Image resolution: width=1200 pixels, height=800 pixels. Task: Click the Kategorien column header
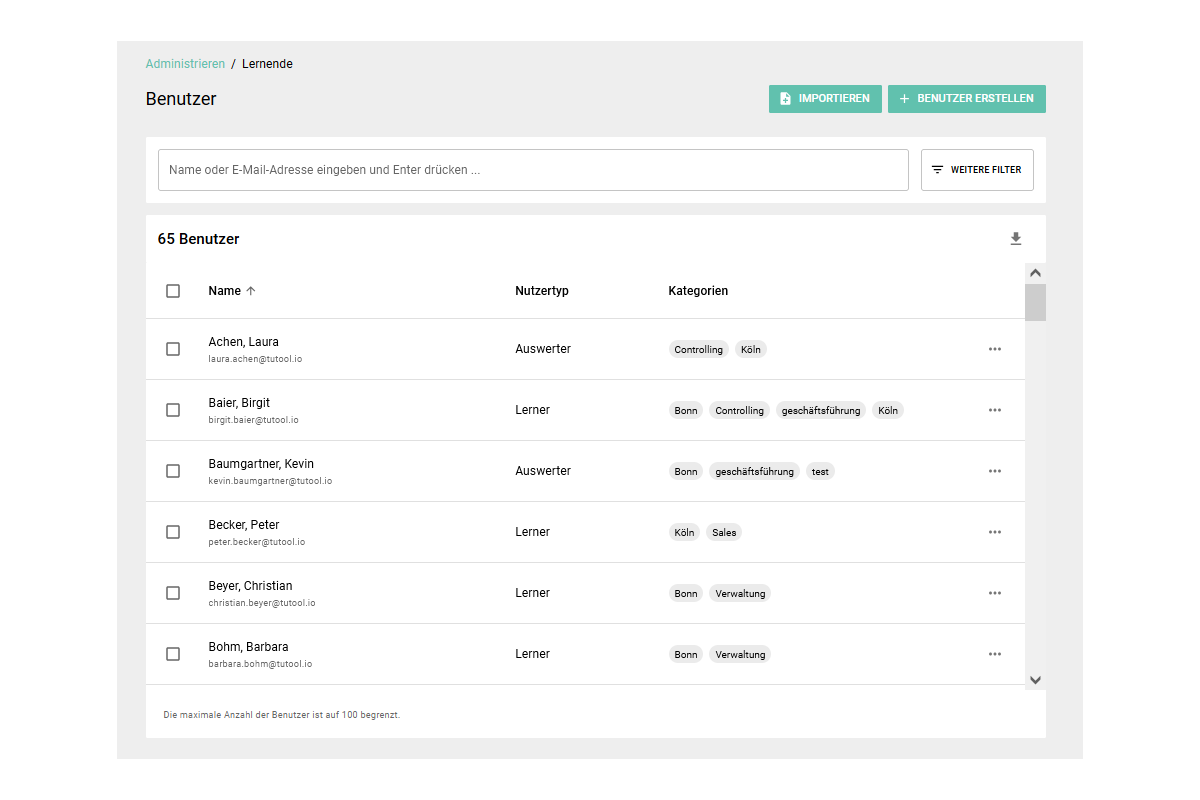point(698,291)
